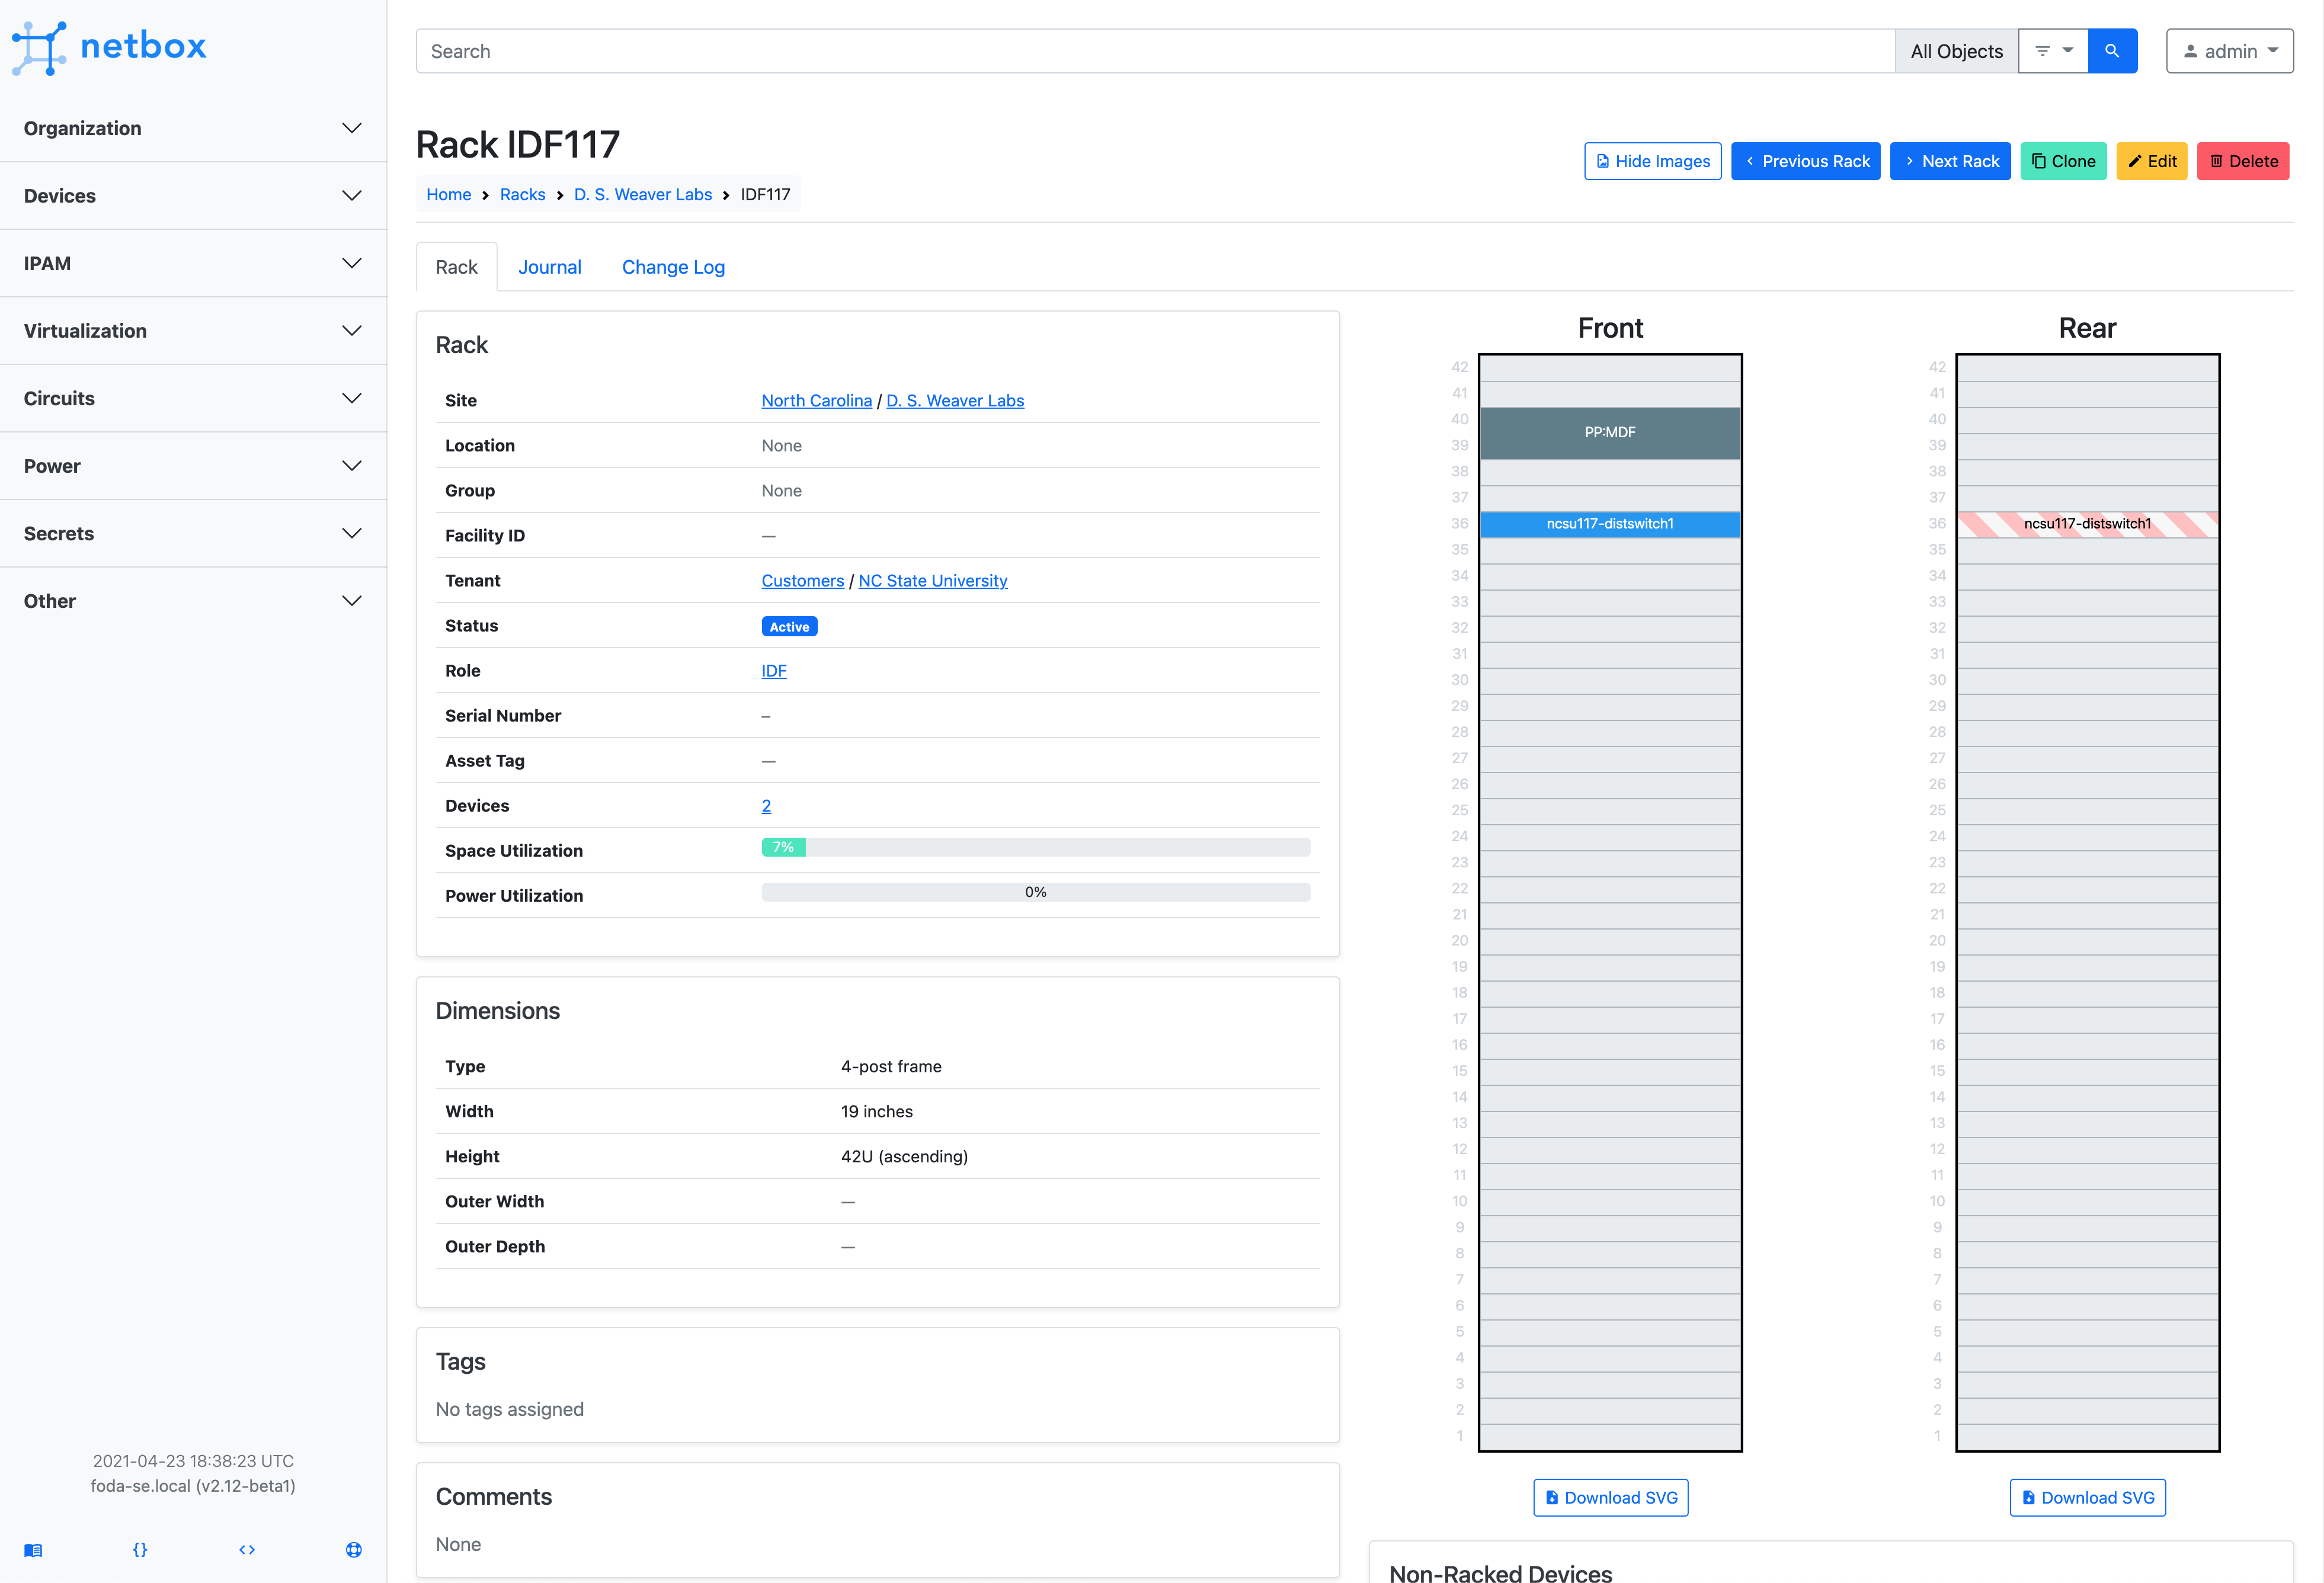2324x1583 pixels.
Task: Open the Change Log tab
Action: (x=673, y=266)
